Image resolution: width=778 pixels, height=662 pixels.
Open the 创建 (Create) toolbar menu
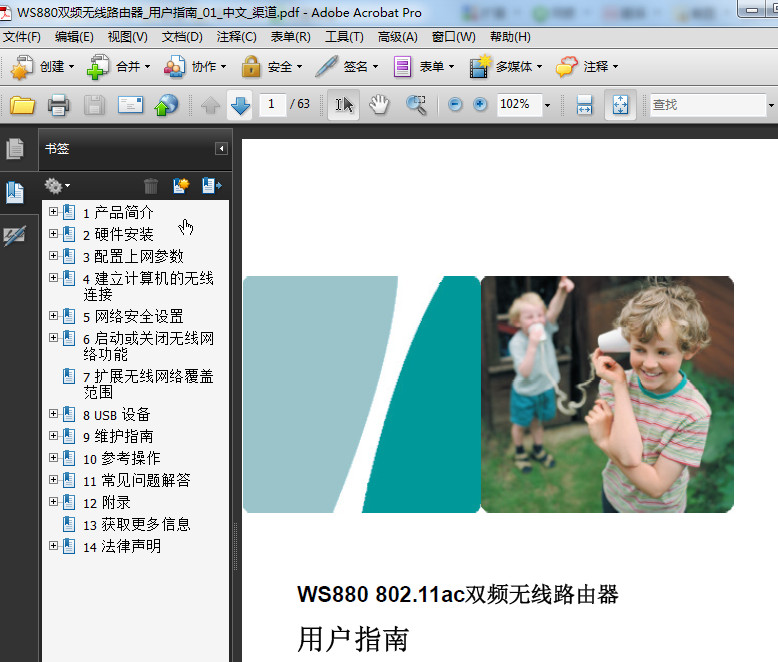[x=43, y=66]
